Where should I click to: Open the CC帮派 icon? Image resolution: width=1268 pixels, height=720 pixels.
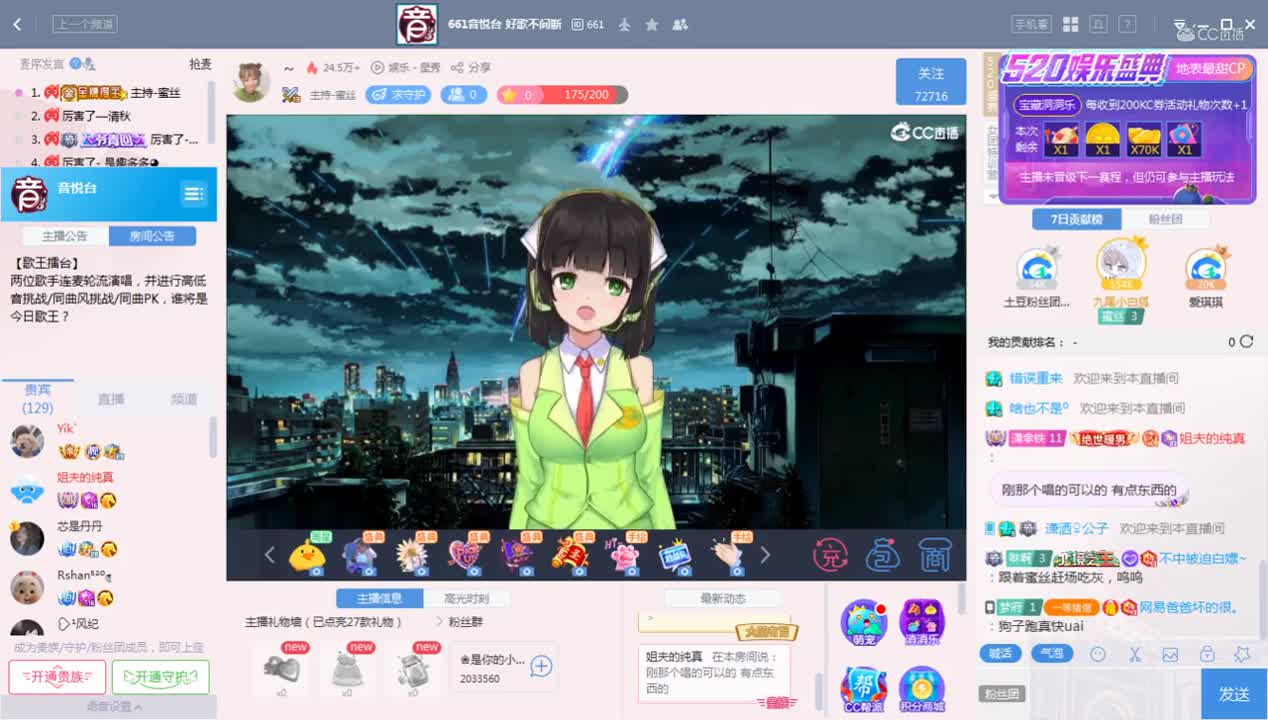point(864,690)
